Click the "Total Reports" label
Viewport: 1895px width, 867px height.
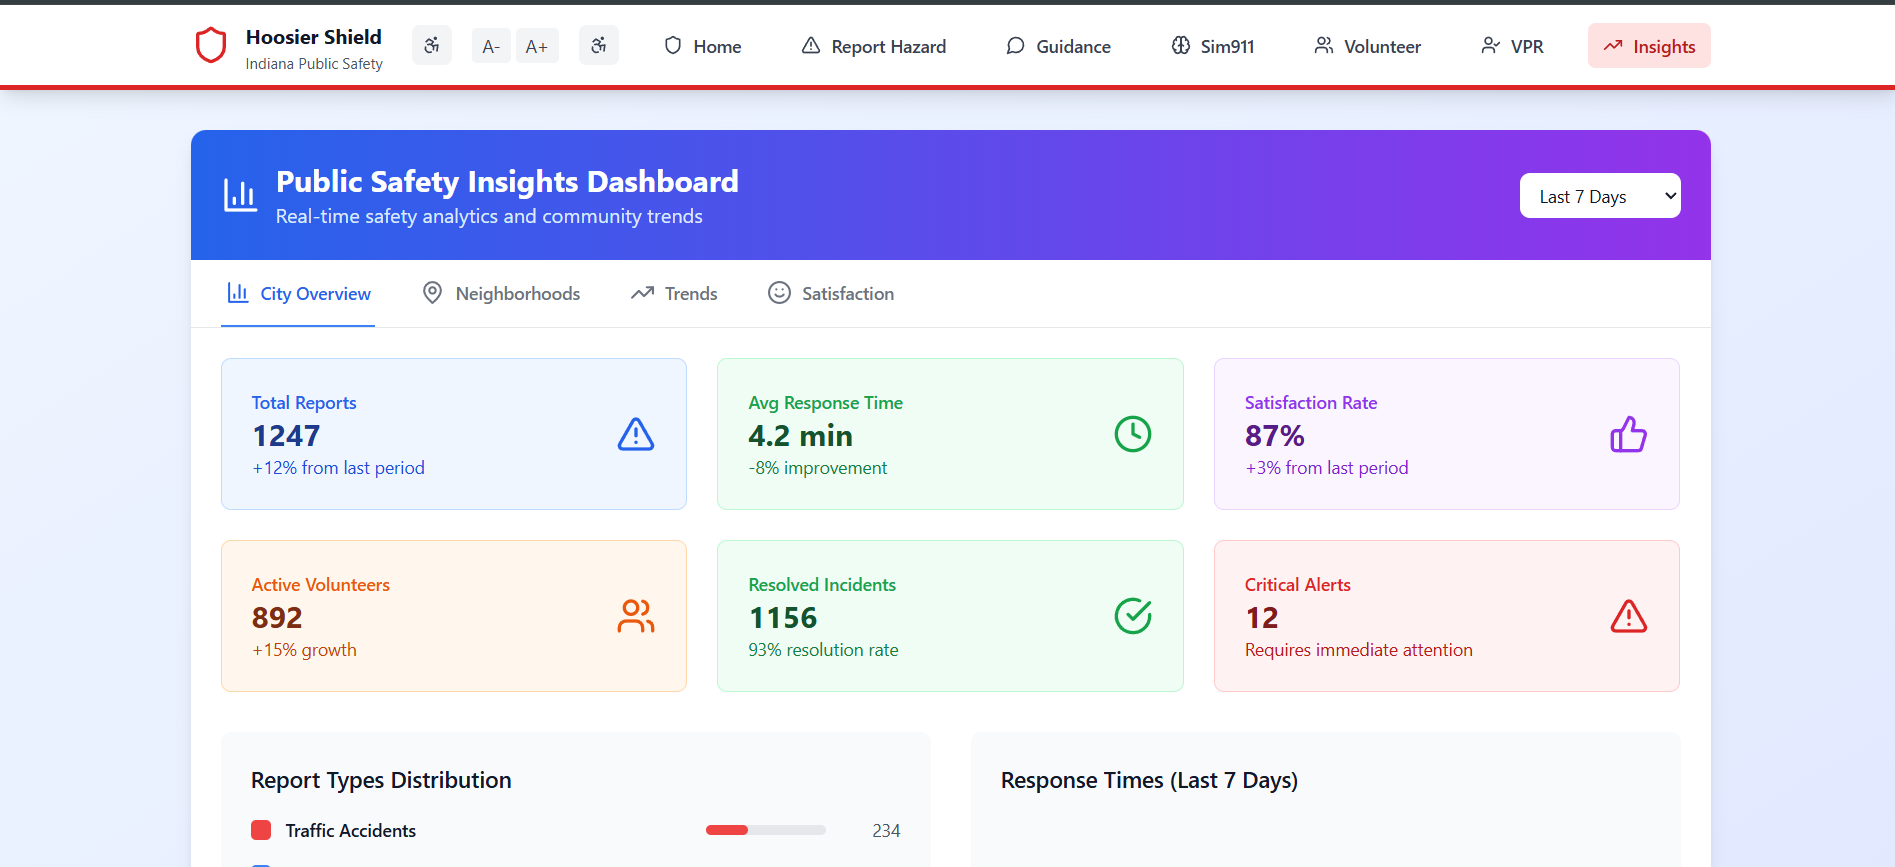tap(304, 403)
